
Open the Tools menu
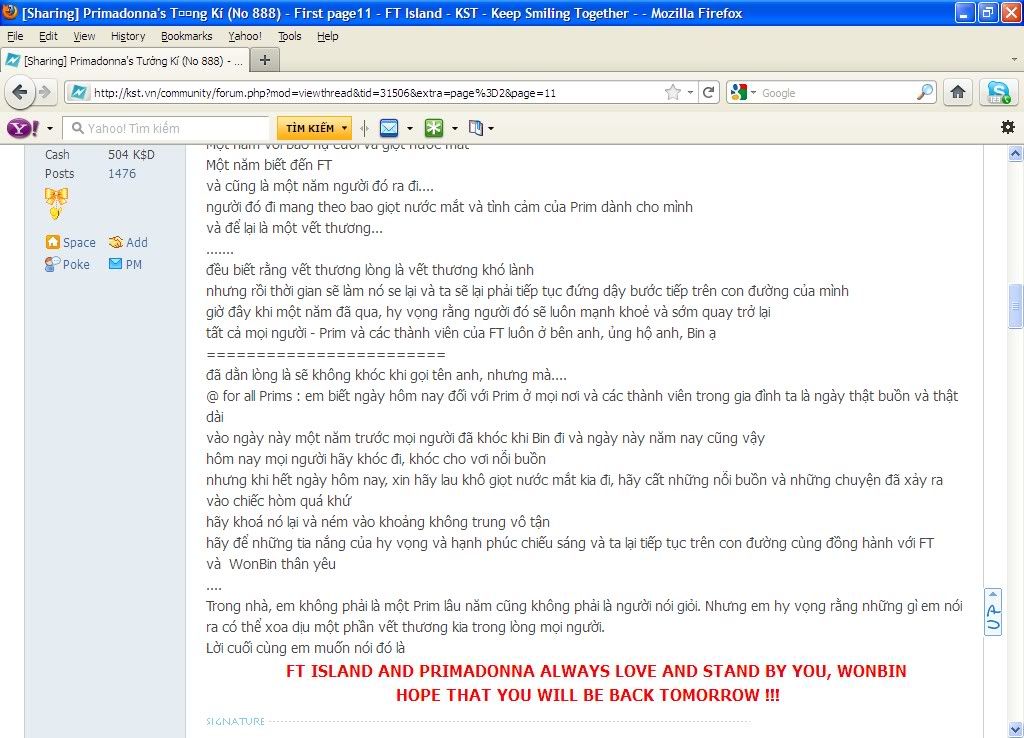click(290, 37)
